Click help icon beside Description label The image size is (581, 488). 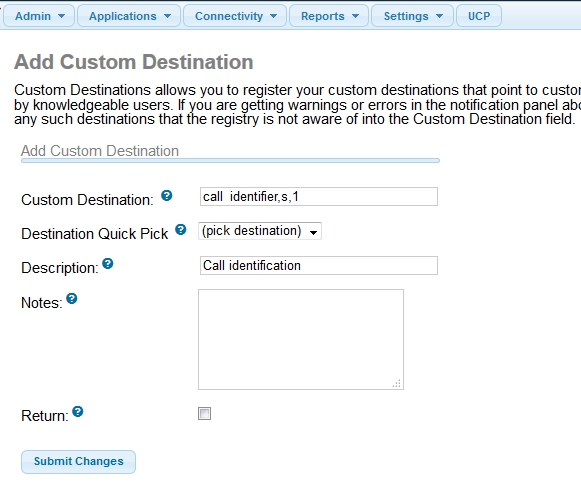pyautogui.click(x=108, y=263)
